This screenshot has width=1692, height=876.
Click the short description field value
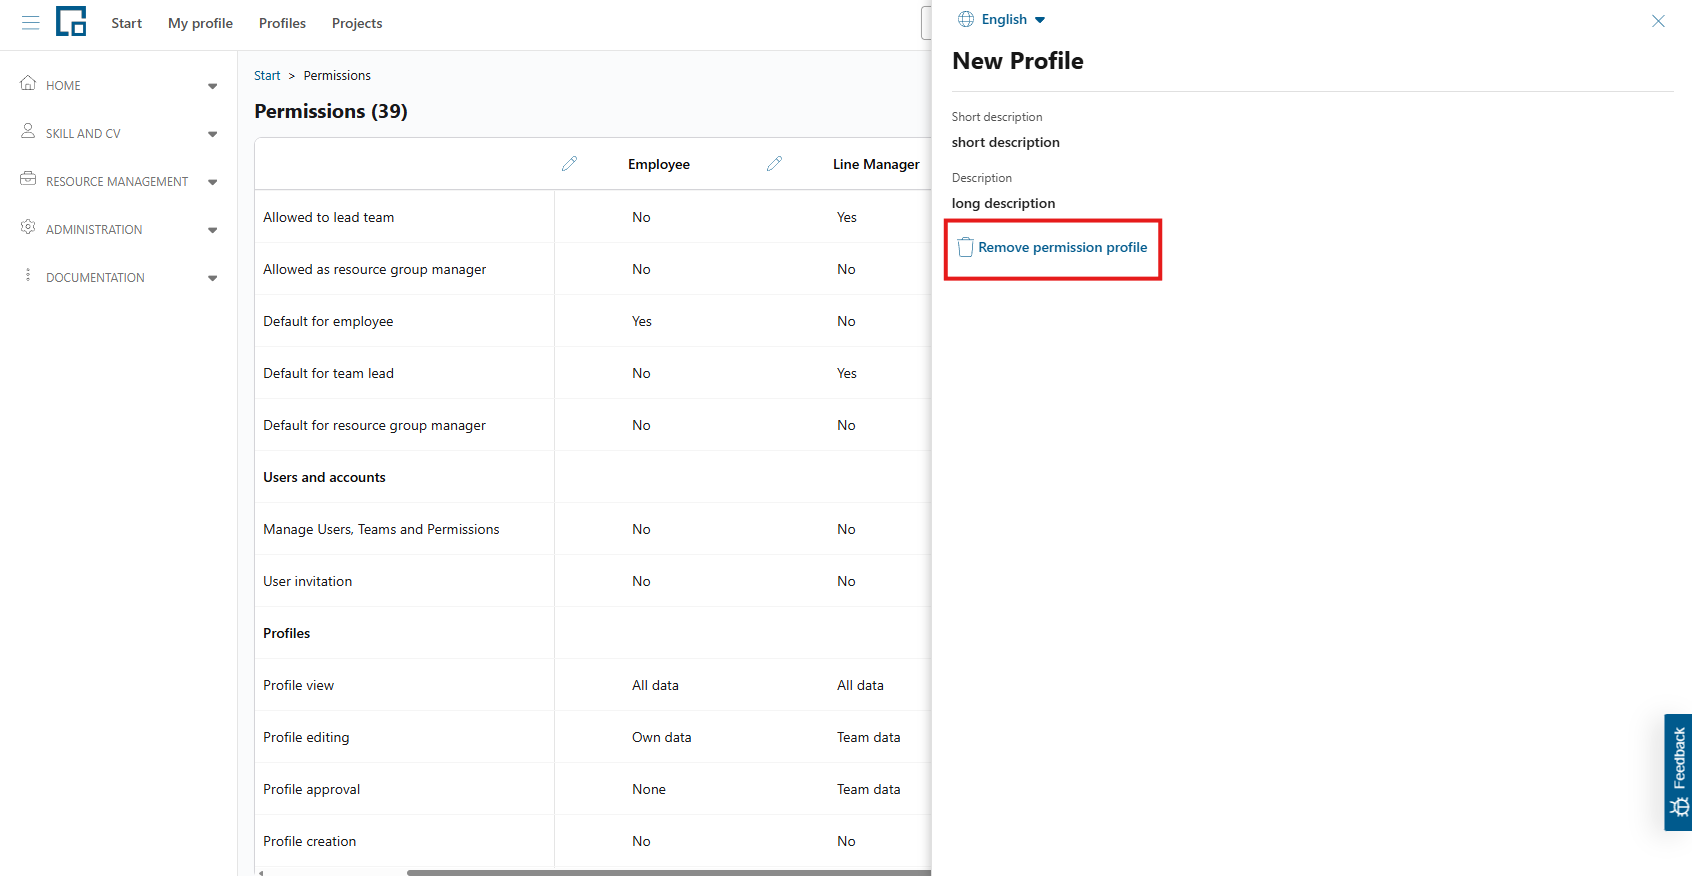pyautogui.click(x=1006, y=142)
